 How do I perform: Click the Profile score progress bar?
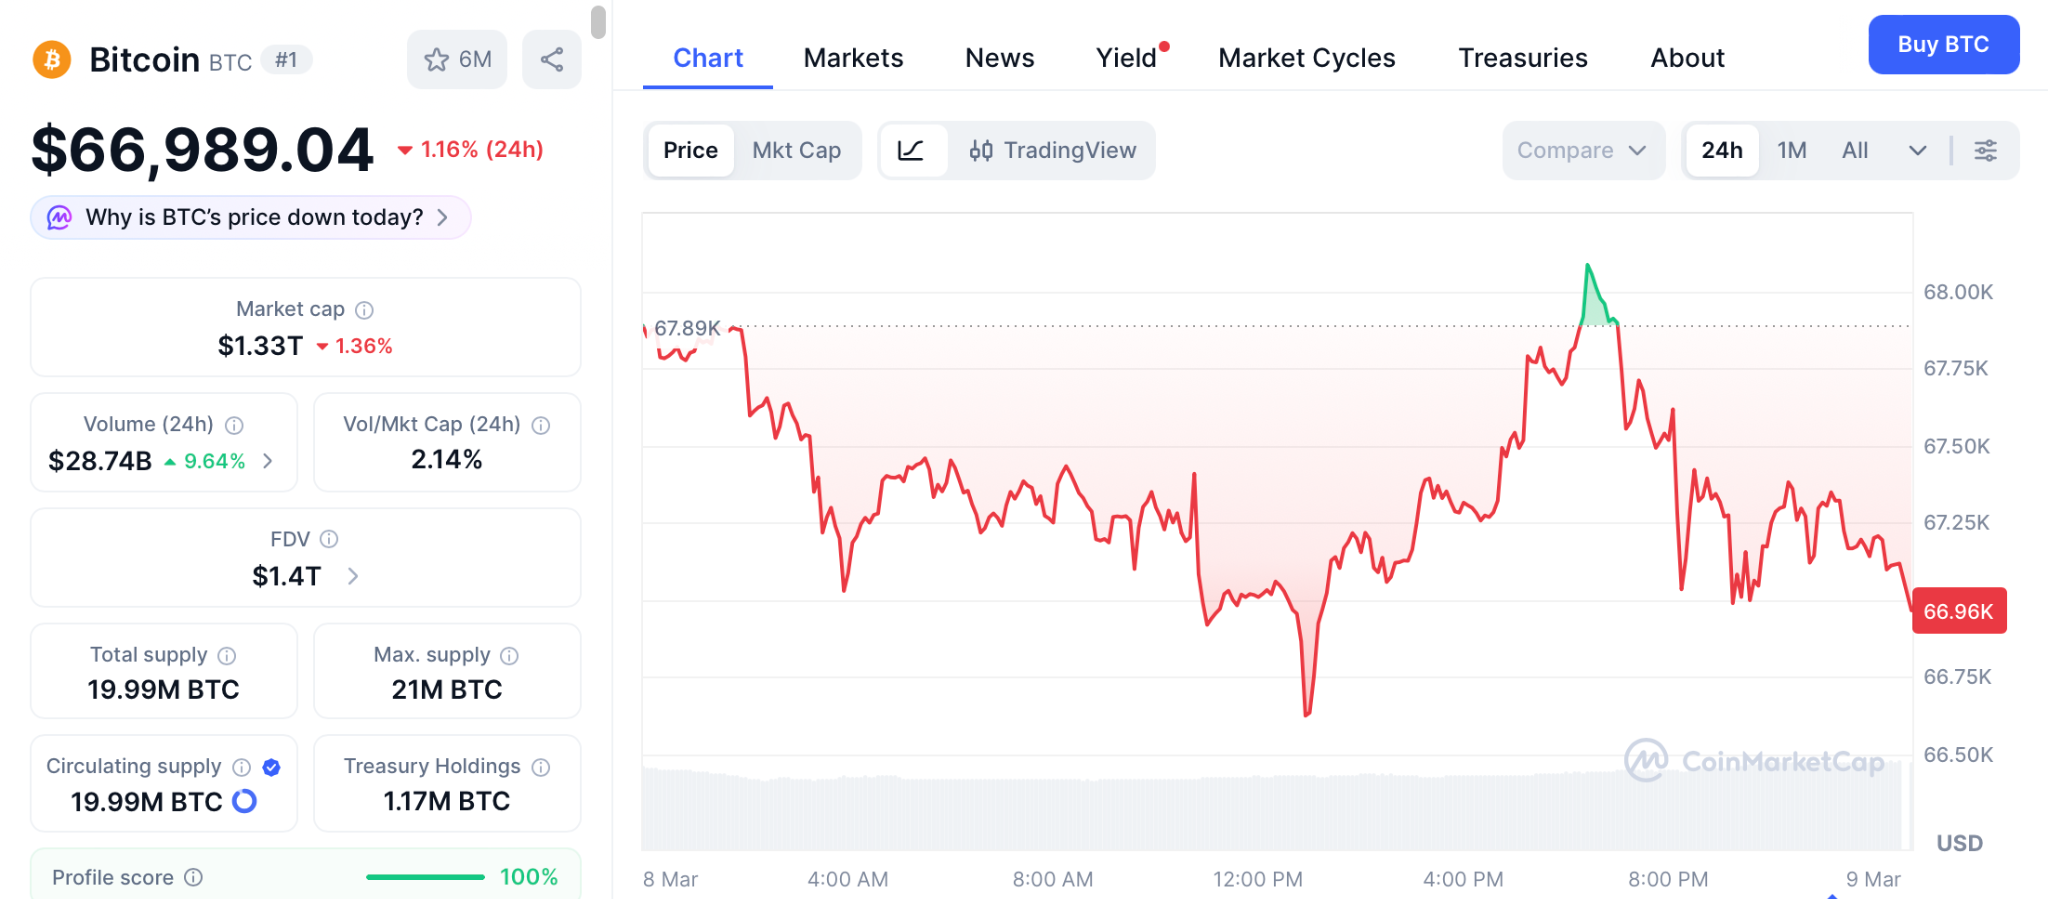(x=425, y=877)
